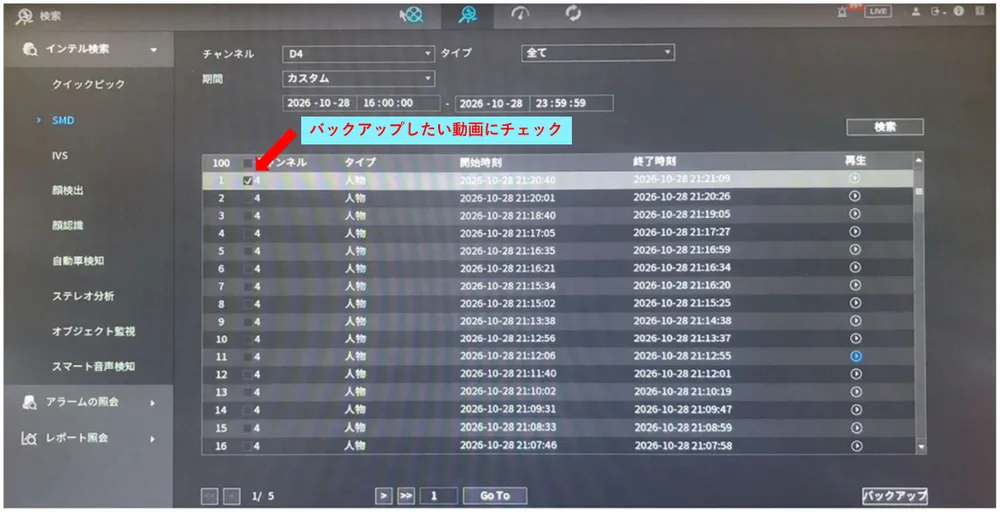Play recording starting 21:15:02
Screen dimensions: 1000x512
pyautogui.click(x=855, y=304)
